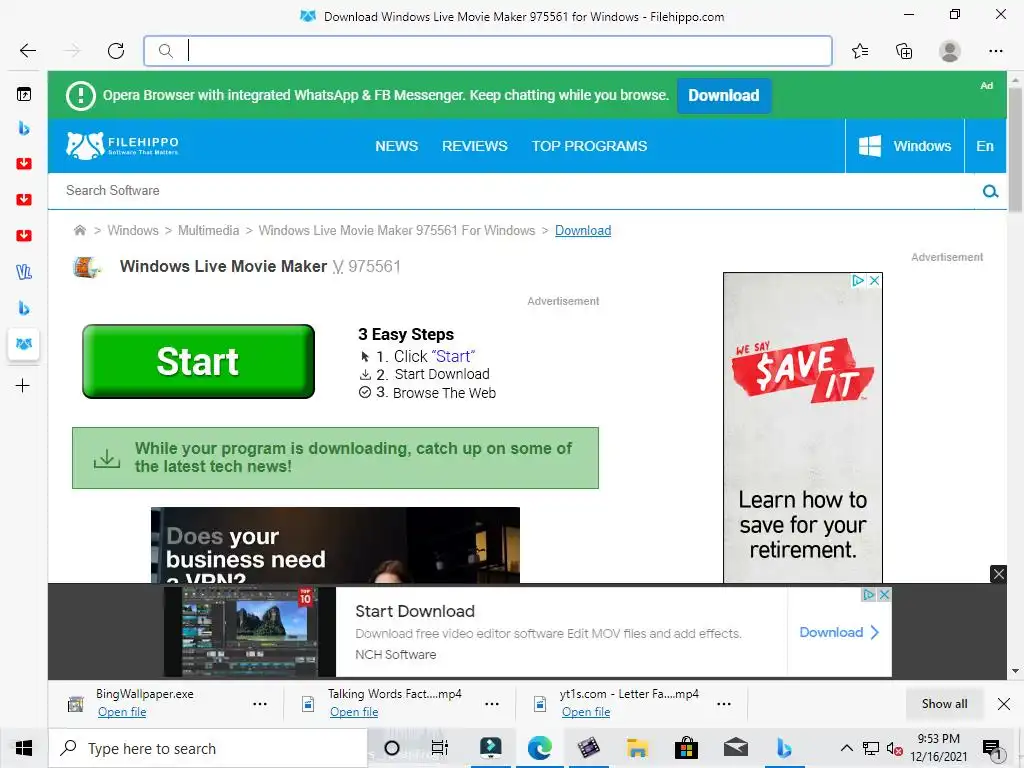Open file yt1s.com Letter Fa mp4

(x=586, y=712)
